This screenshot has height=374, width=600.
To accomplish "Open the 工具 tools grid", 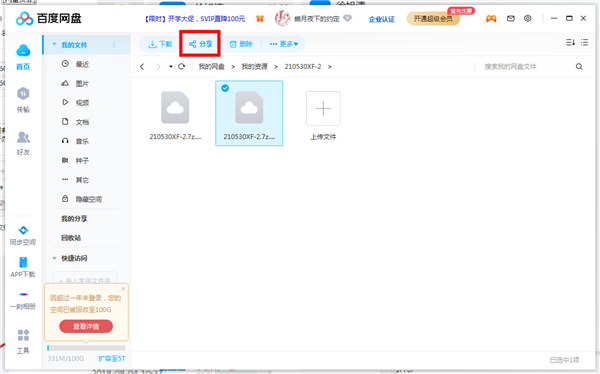I will [x=23, y=341].
